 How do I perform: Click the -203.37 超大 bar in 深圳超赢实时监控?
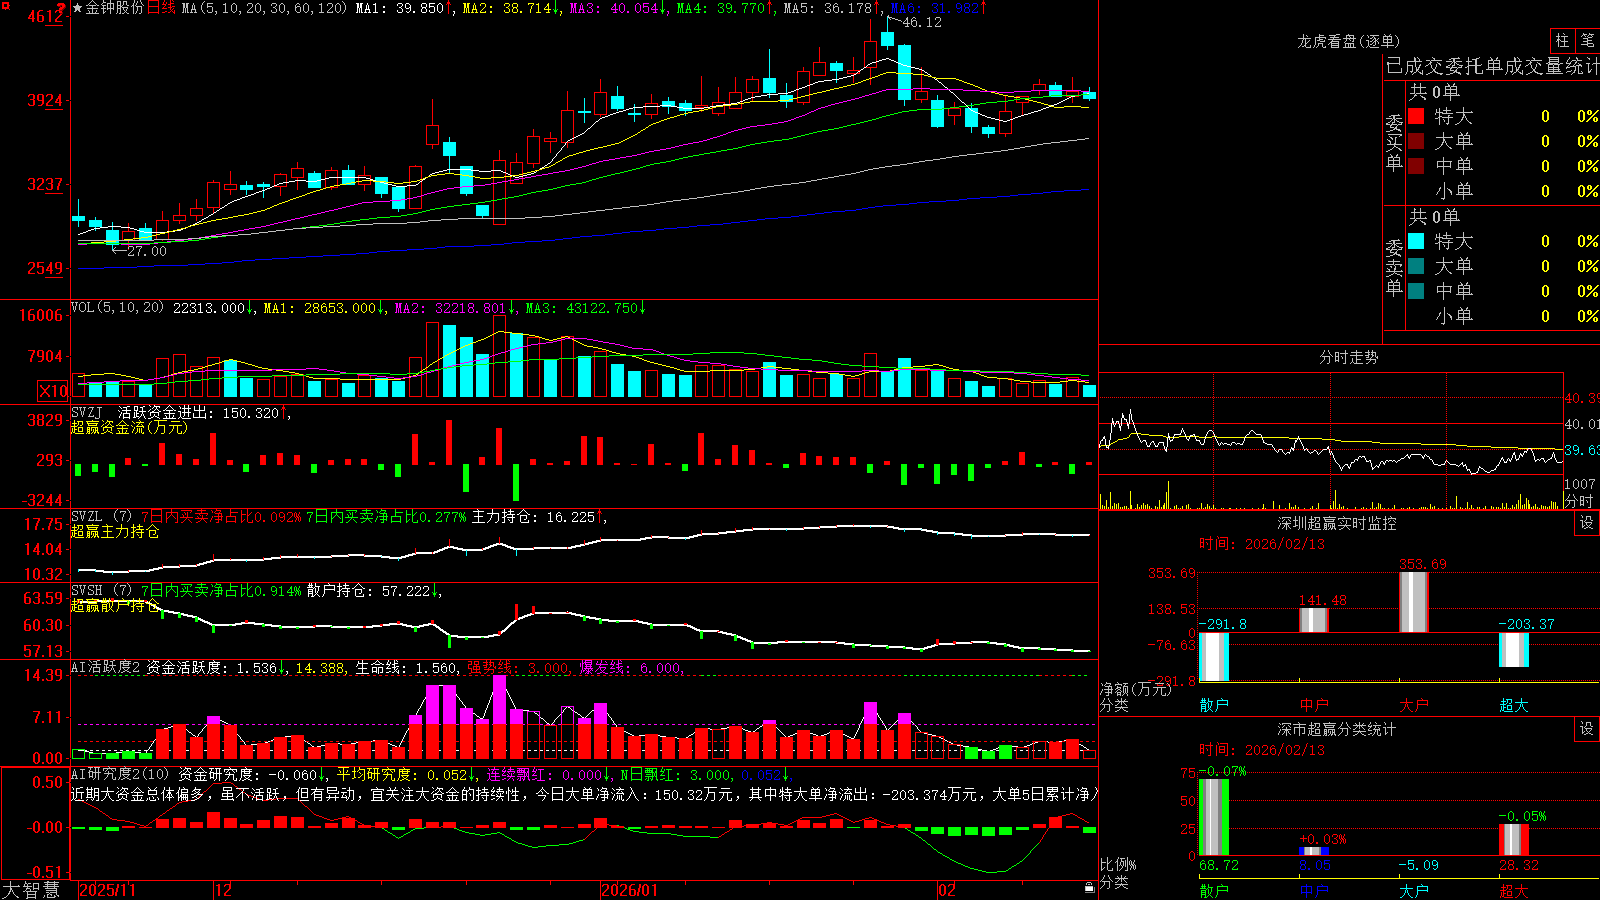click(1513, 649)
